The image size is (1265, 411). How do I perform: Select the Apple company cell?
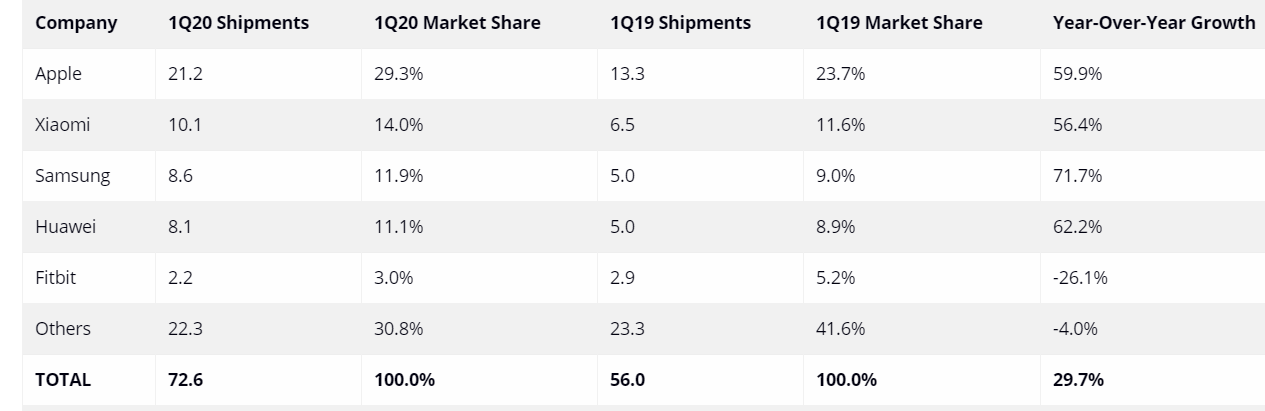click(x=58, y=74)
